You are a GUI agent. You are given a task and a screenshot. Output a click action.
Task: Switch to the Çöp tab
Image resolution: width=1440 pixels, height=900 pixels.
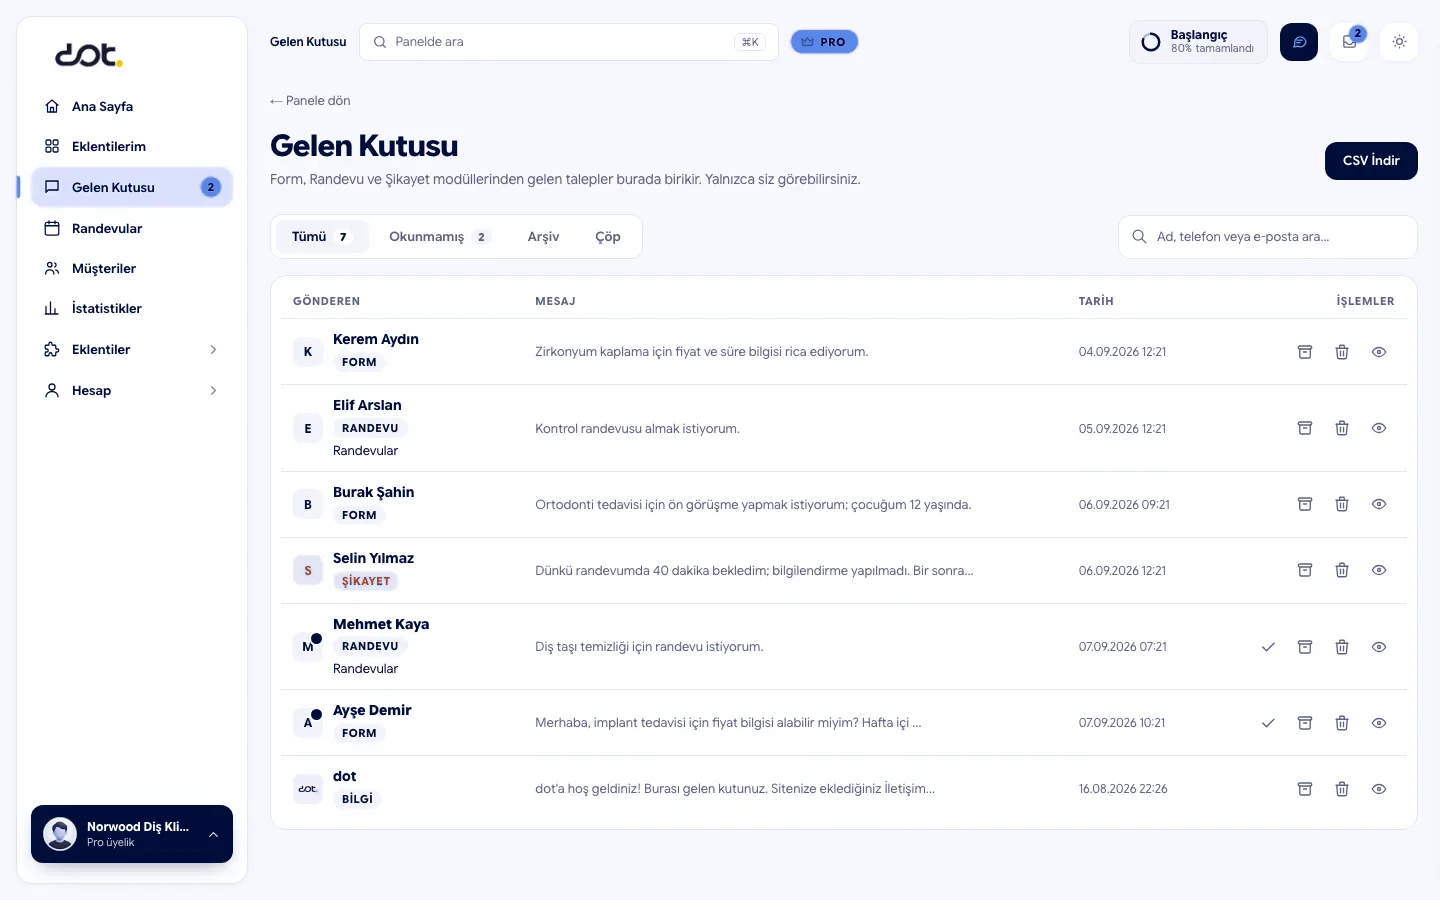(608, 237)
